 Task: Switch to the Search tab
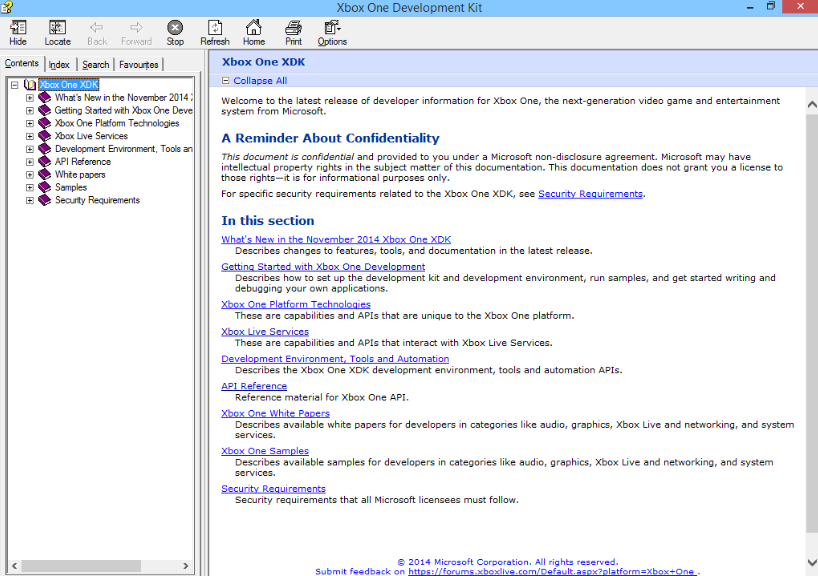96,65
